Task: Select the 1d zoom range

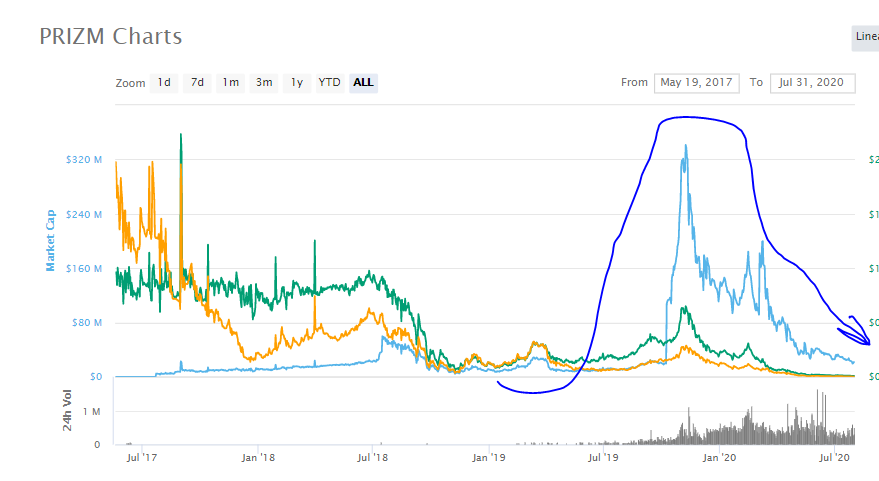Action: [x=164, y=83]
